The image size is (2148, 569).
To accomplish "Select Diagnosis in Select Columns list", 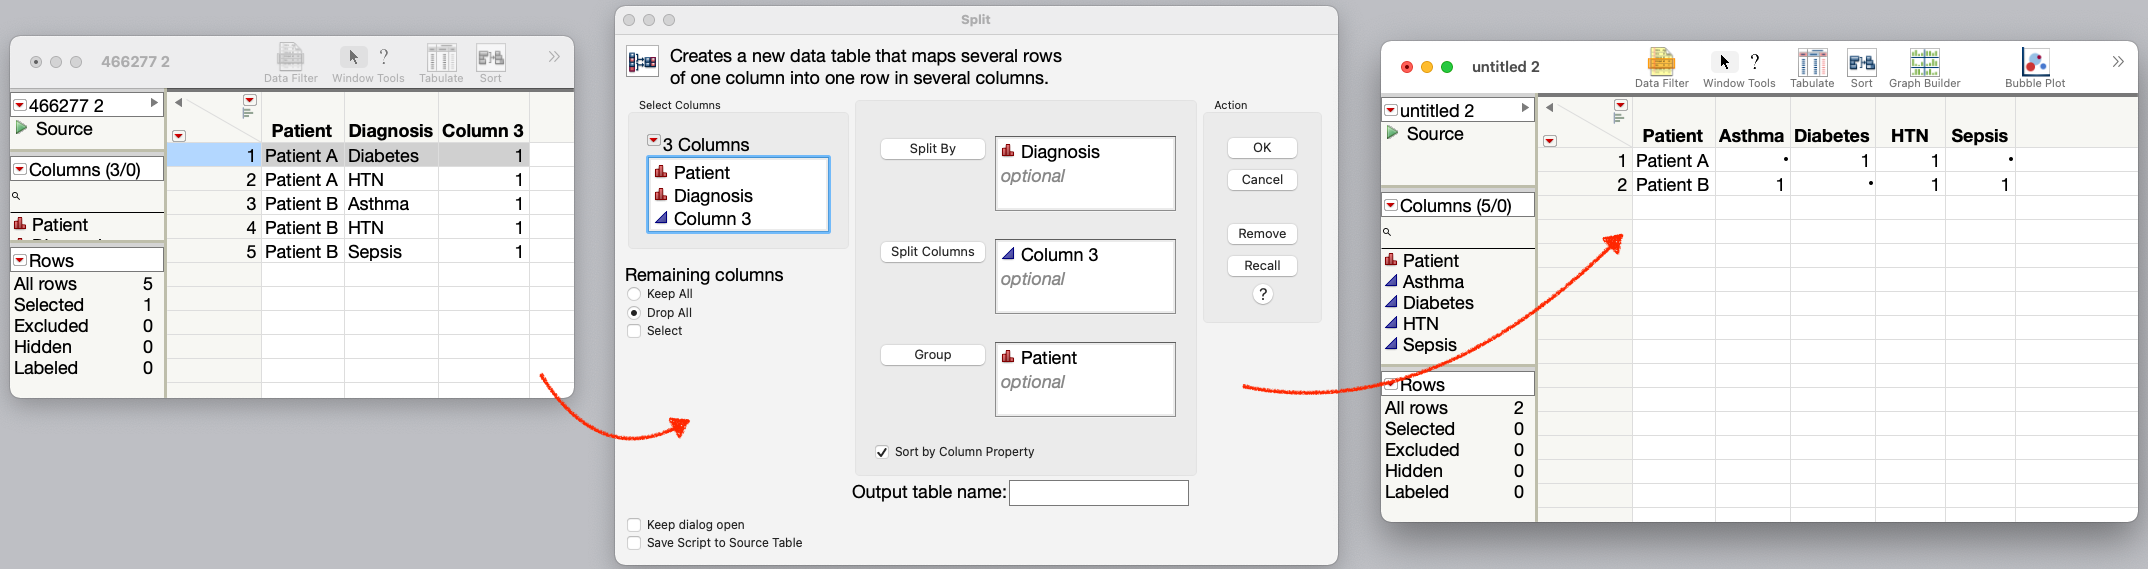I will click(x=713, y=196).
